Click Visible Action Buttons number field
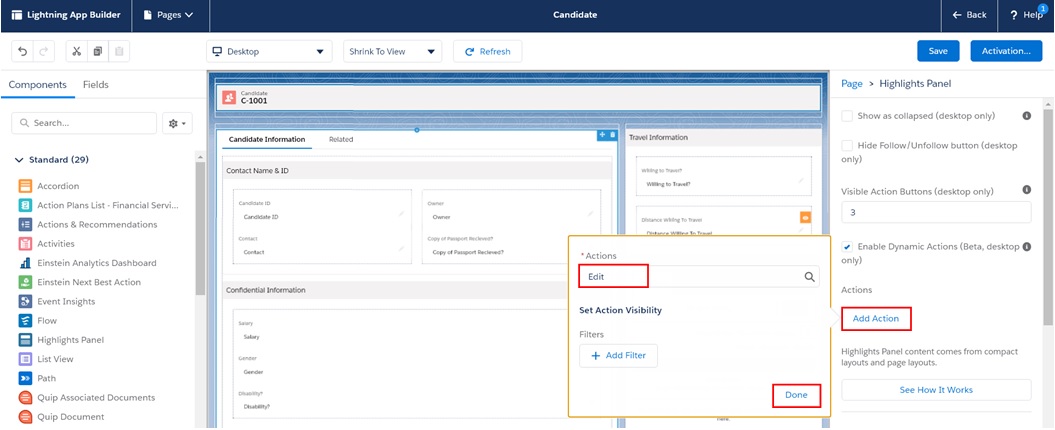The width and height of the screenshot is (1055, 430). point(936,212)
